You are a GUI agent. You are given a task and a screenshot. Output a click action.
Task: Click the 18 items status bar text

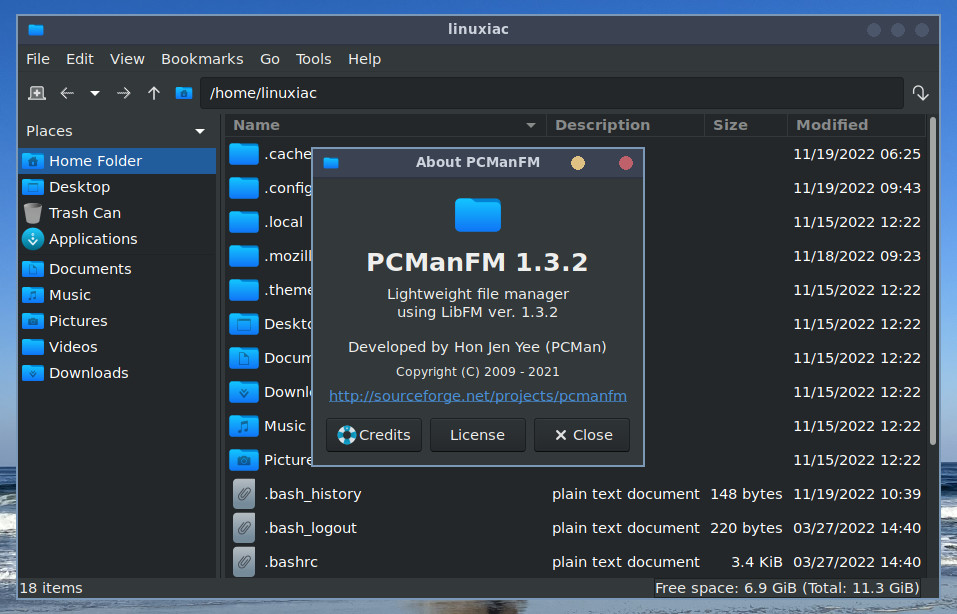pyautogui.click(x=51, y=588)
